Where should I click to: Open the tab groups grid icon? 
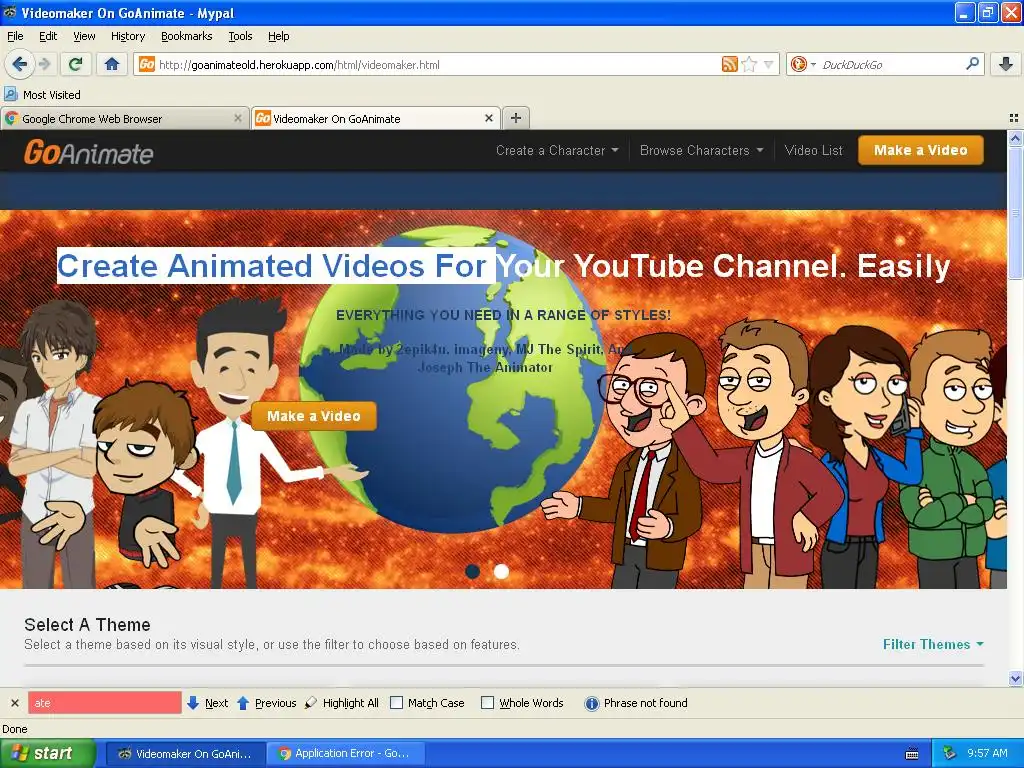(x=1014, y=118)
